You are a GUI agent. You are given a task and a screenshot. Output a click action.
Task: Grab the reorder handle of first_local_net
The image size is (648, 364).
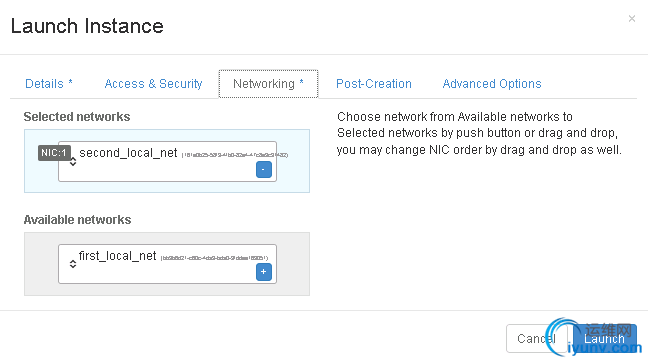(73, 264)
